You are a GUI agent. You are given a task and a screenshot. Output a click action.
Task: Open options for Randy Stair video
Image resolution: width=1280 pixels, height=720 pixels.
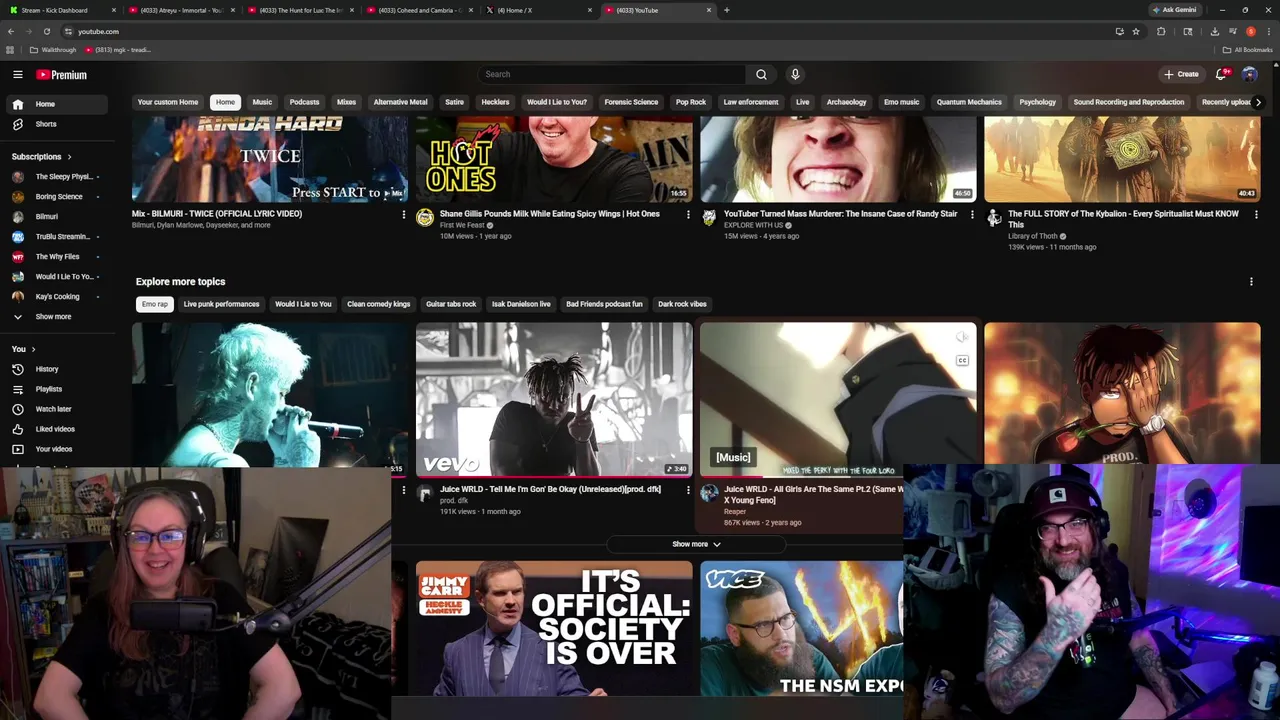(x=971, y=214)
